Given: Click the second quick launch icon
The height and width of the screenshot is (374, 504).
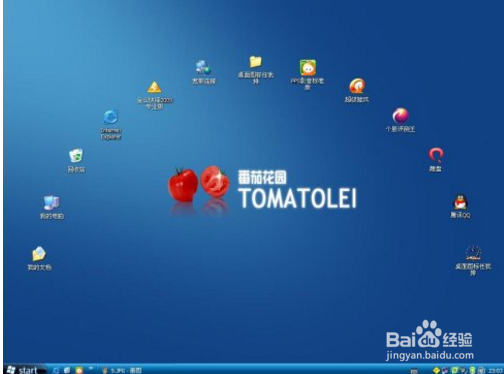Looking at the screenshot, I should (67, 370).
